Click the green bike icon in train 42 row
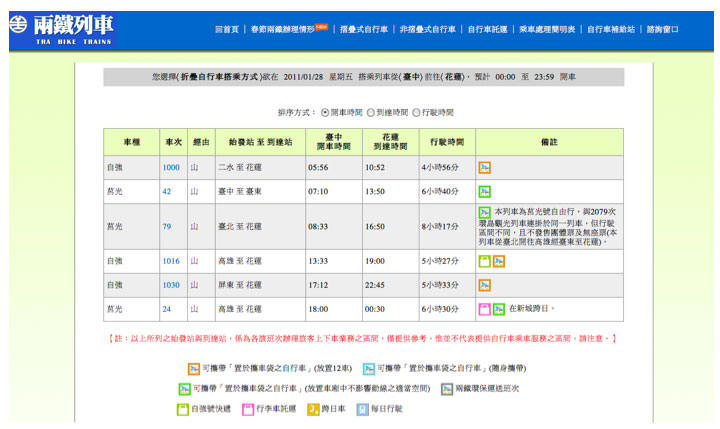The image size is (720, 429). coord(485,191)
